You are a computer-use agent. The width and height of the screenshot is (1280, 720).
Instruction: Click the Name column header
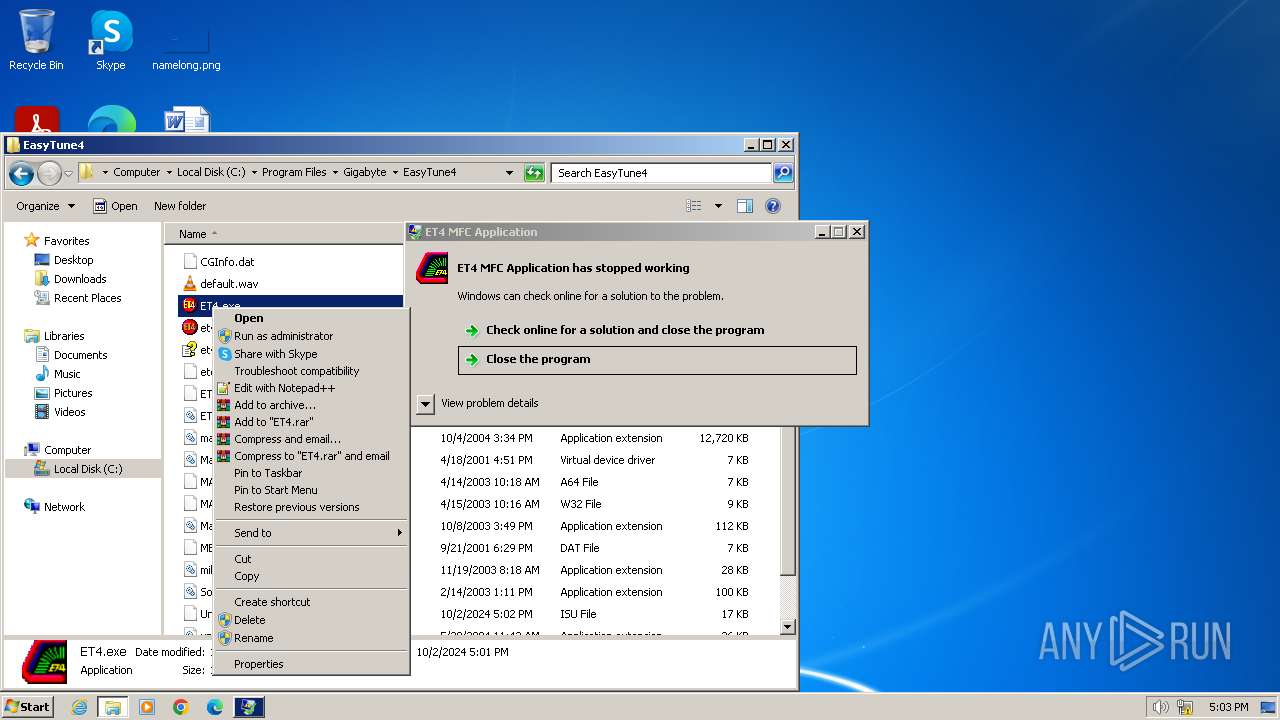click(x=192, y=234)
